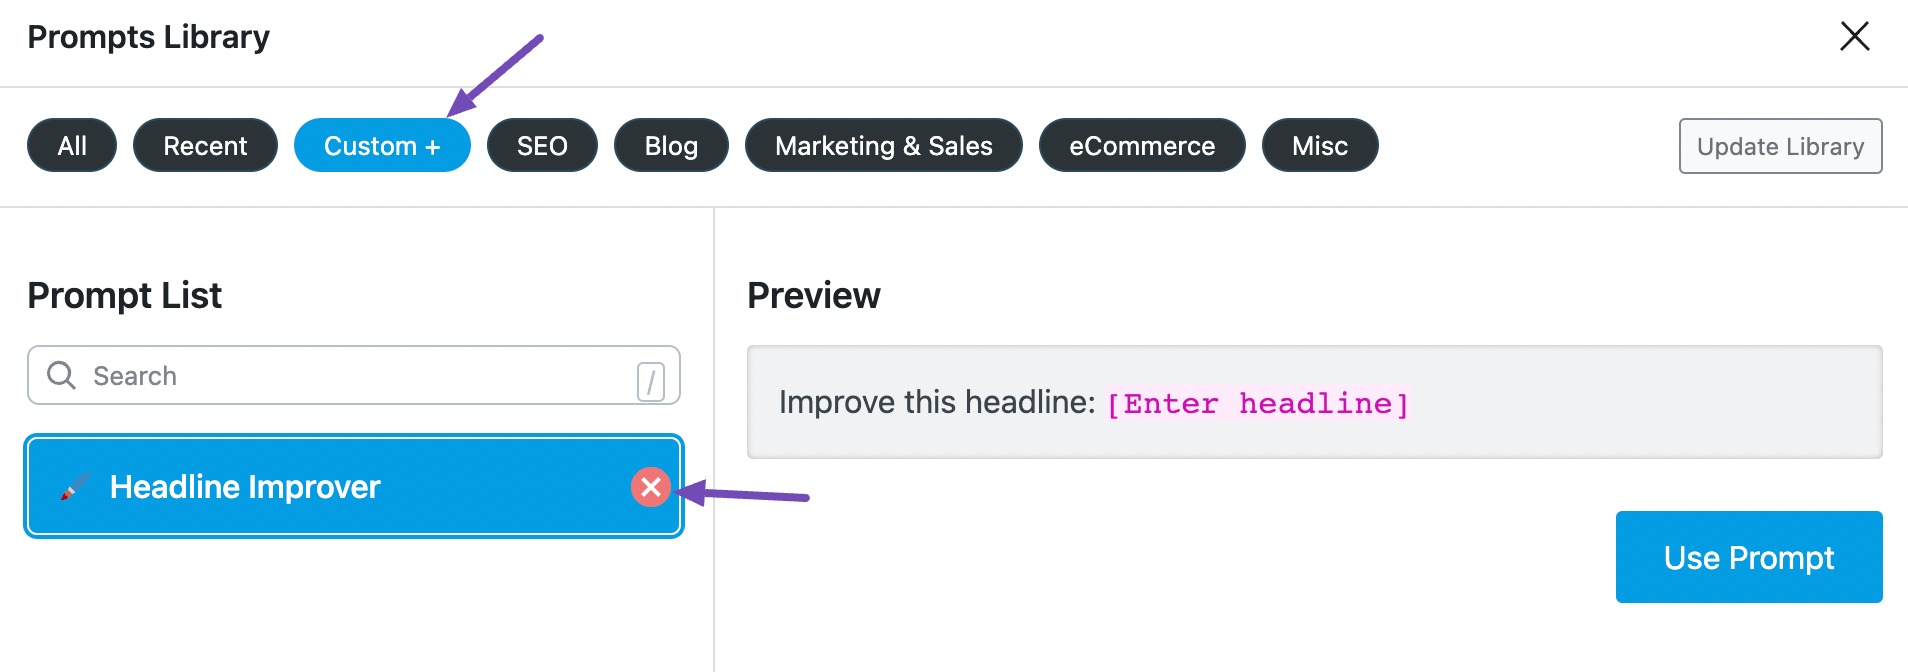The height and width of the screenshot is (672, 1908).
Task: Click the [Enter headline] placeholder
Action: point(1258,404)
